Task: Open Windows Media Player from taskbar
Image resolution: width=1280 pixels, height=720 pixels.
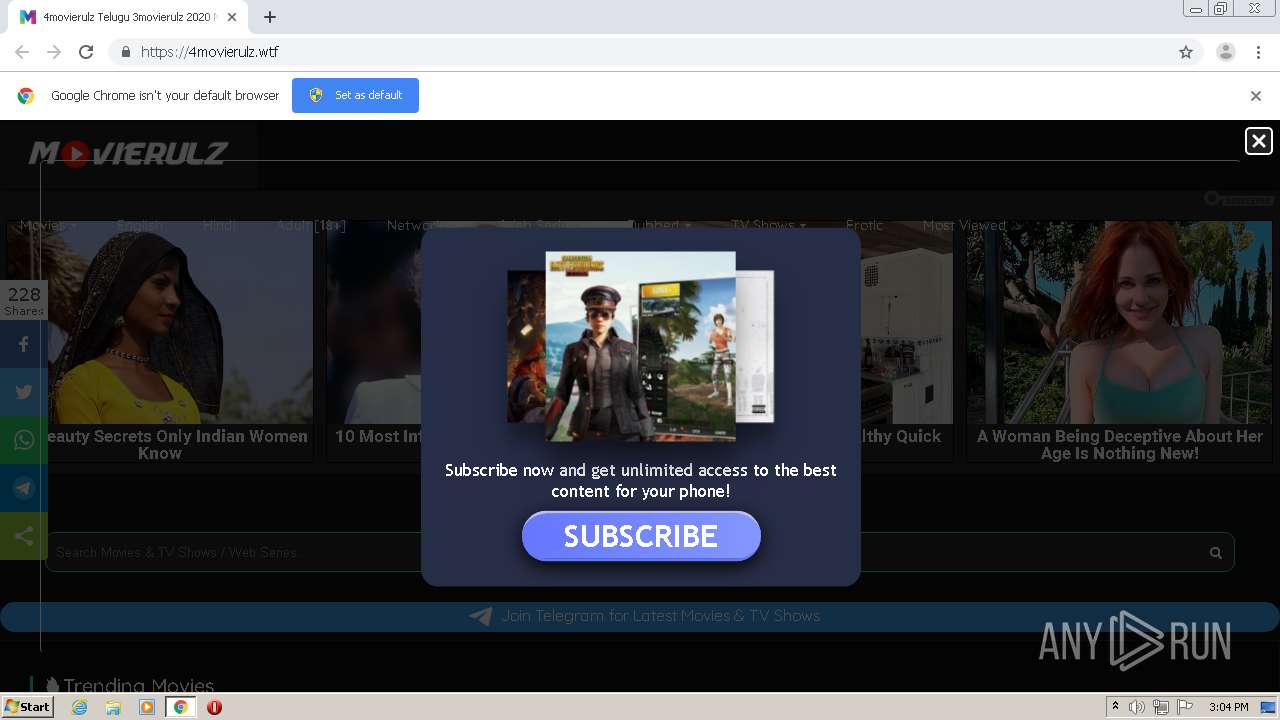Action: 147,707
